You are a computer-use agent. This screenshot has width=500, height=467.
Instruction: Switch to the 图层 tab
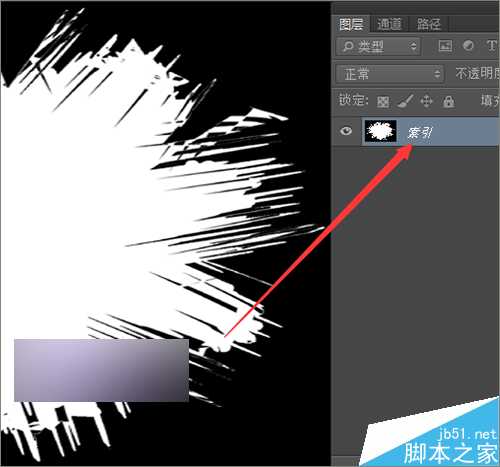point(351,24)
